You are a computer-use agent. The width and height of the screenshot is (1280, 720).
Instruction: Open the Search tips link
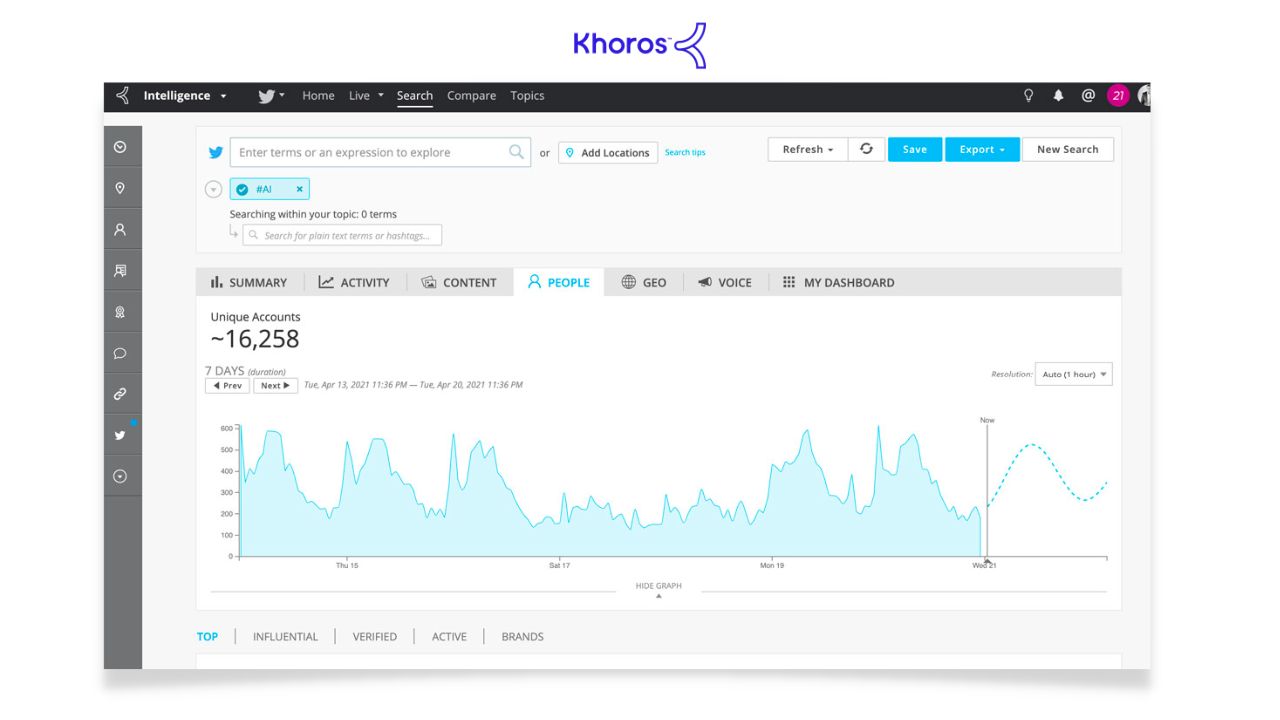685,153
